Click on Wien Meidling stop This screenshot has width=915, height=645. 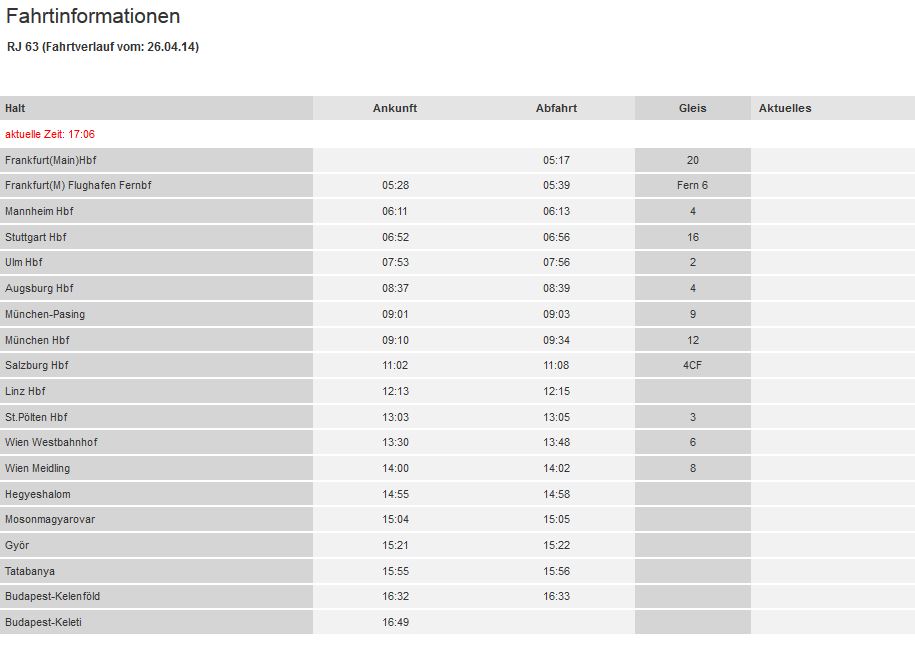click(37, 468)
